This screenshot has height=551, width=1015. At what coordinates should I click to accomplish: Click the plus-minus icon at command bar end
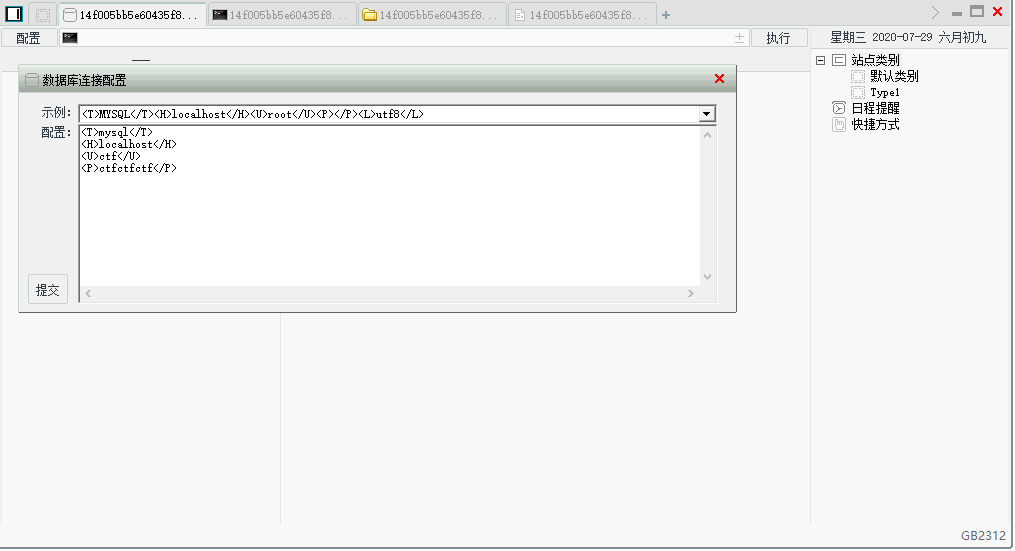click(739, 38)
